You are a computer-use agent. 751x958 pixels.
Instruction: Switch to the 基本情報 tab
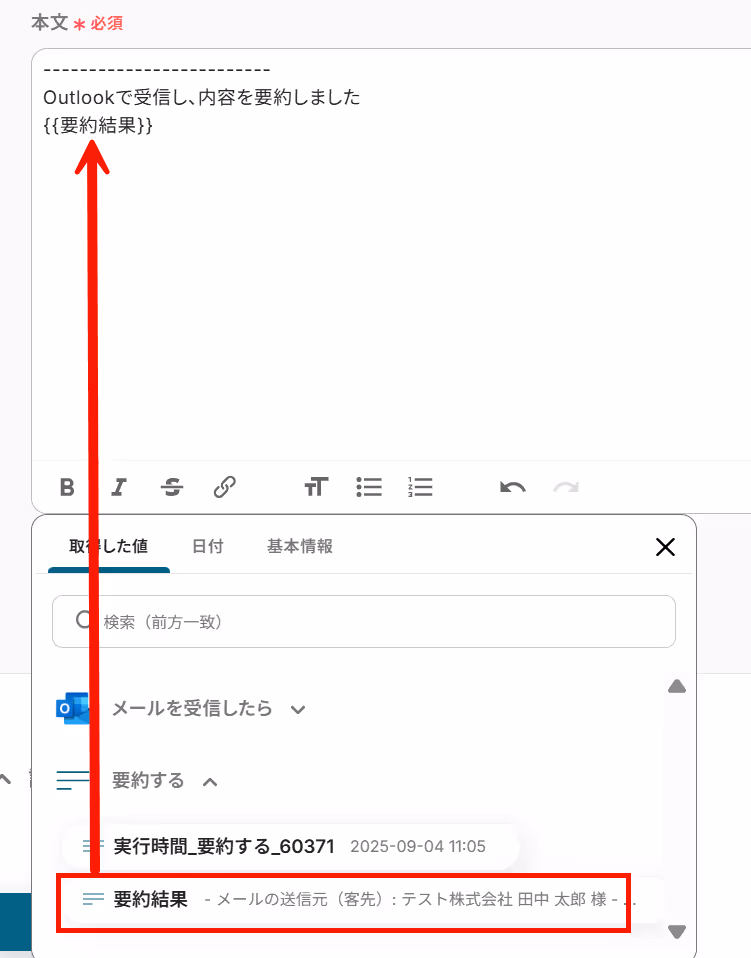click(300, 546)
